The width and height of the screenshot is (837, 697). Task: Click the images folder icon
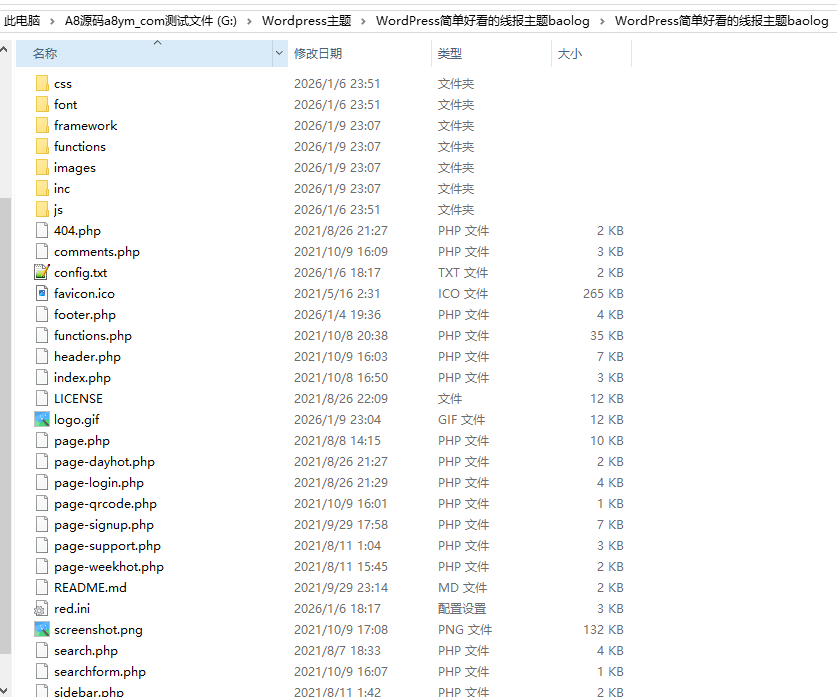click(41, 168)
